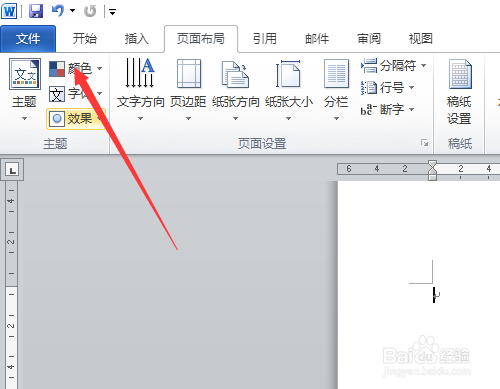
Task: Open the 页面设置 dialog launcher
Action: [x=424, y=143]
